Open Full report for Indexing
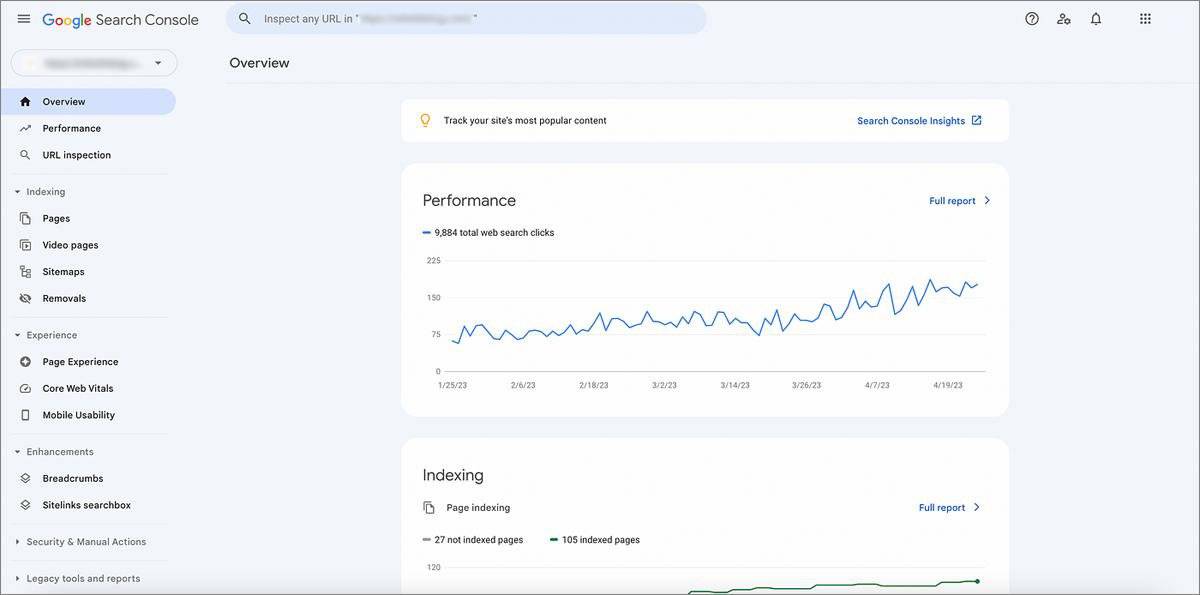Screen dimensions: 1200x595 [942, 508]
